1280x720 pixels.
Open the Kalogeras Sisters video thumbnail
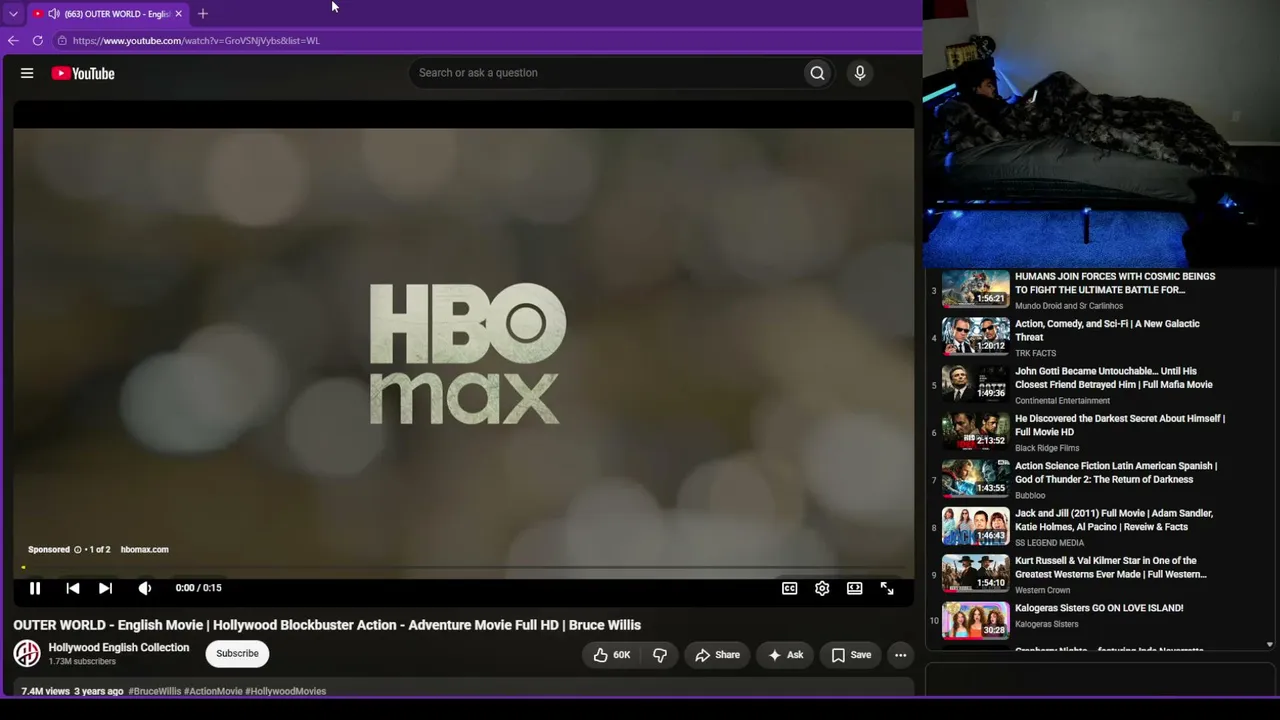pyautogui.click(x=976, y=621)
